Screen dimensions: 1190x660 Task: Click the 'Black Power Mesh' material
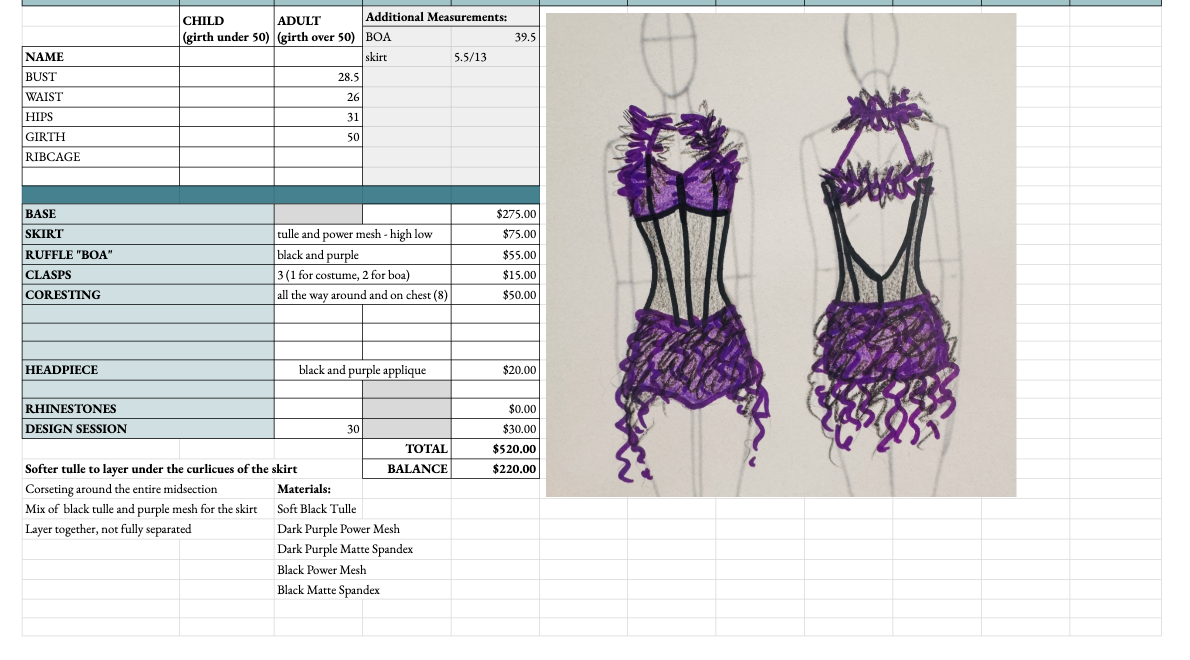coord(322,570)
